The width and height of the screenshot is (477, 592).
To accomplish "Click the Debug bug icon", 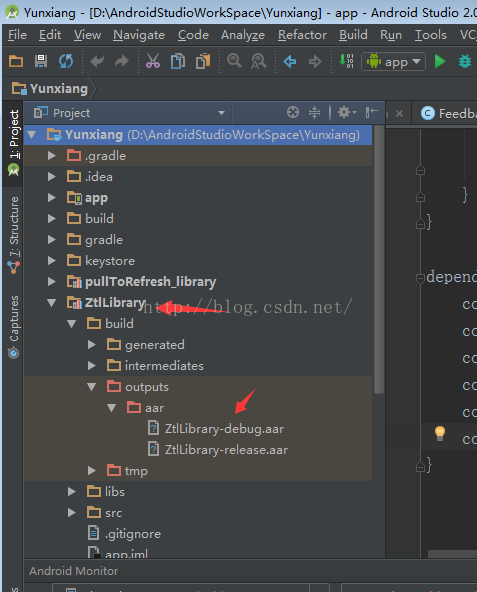I will [465, 61].
